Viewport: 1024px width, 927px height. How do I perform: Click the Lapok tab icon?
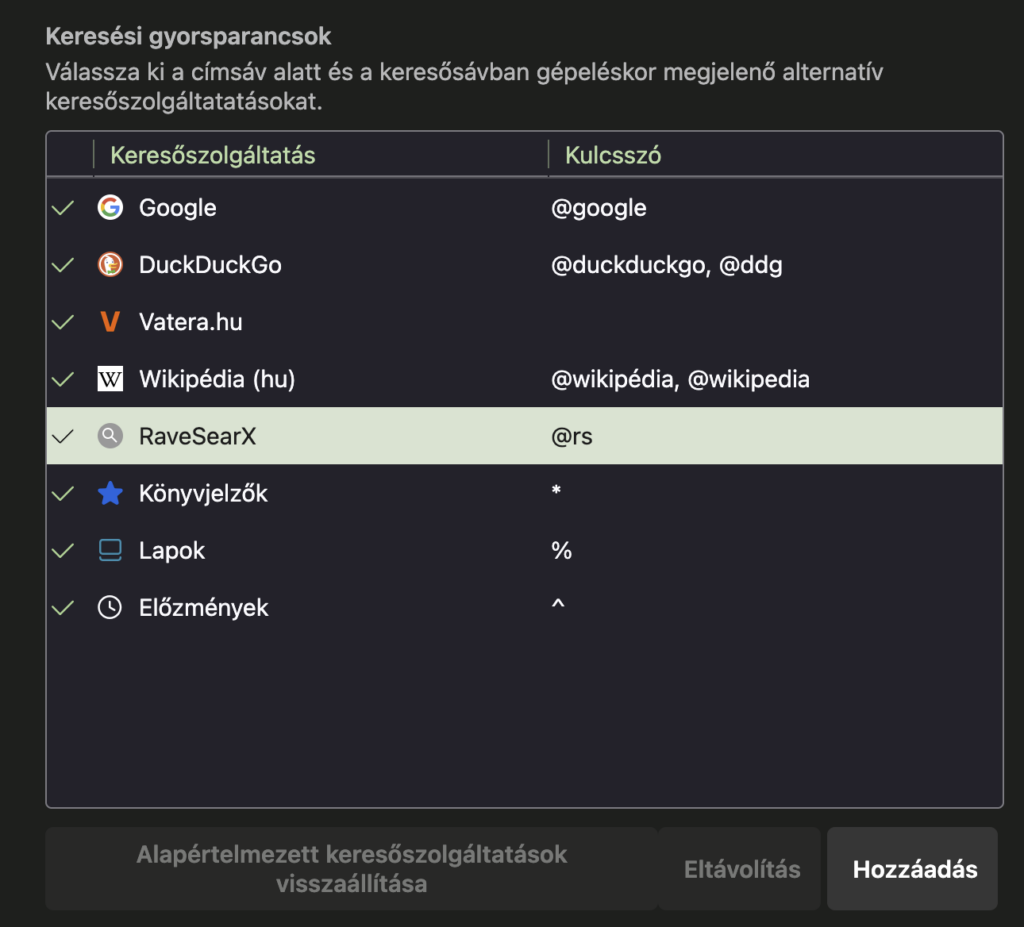(x=110, y=550)
